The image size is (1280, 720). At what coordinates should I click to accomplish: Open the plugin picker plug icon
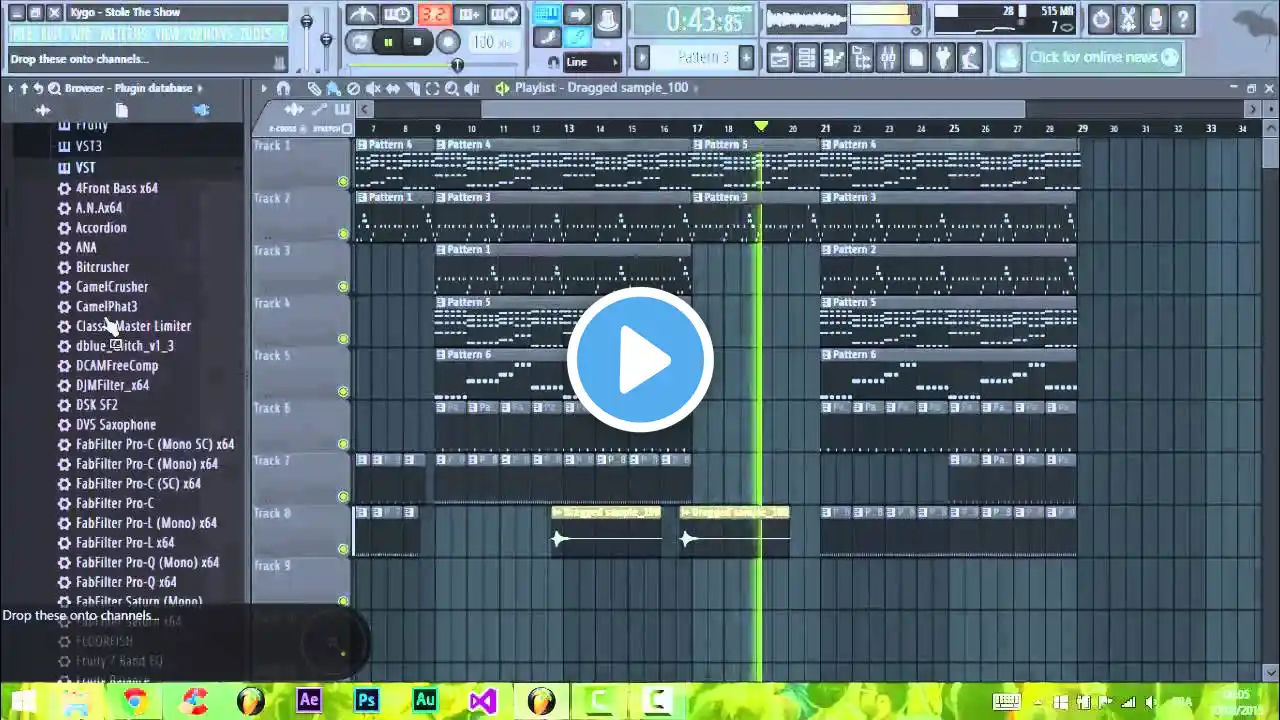pos(942,58)
